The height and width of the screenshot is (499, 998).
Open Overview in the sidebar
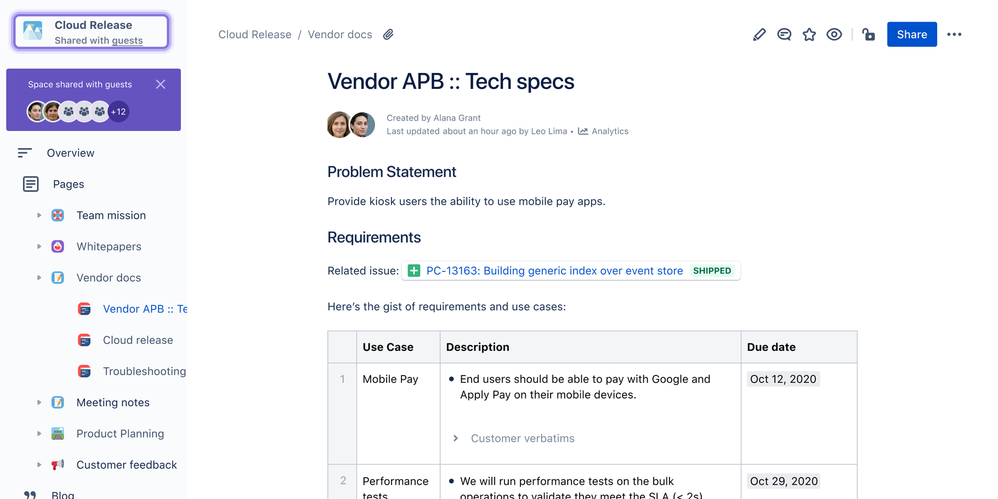(x=70, y=153)
